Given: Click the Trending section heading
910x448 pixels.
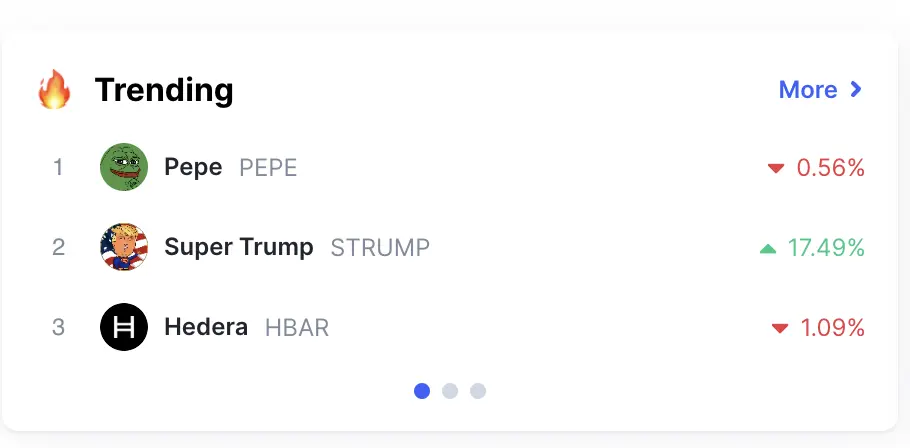Looking at the screenshot, I should pos(164,90).
